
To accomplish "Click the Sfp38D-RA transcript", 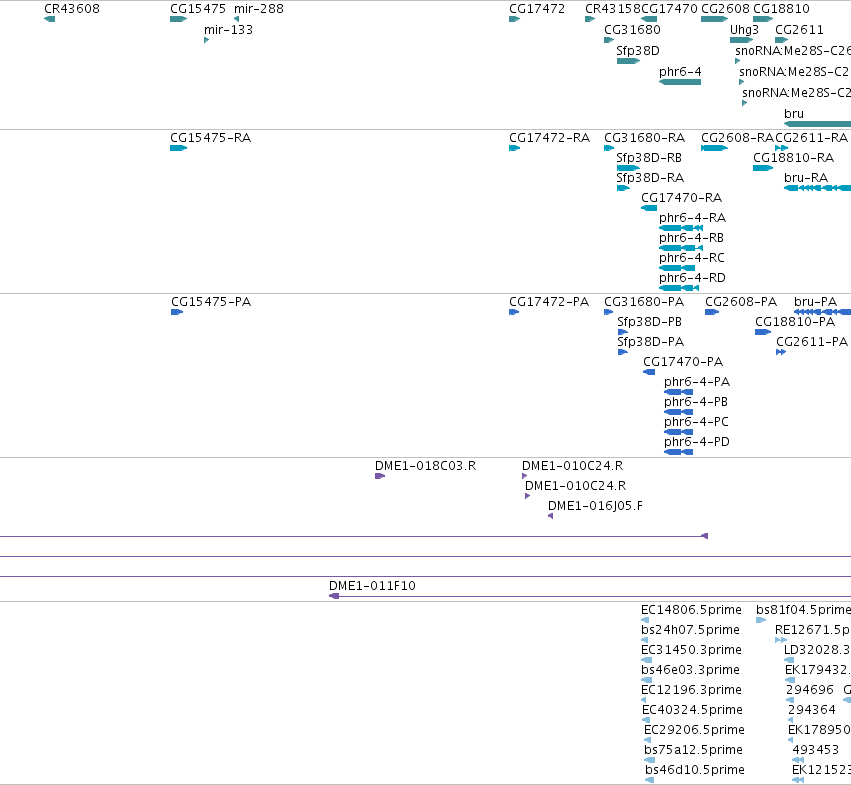I will [x=650, y=178].
